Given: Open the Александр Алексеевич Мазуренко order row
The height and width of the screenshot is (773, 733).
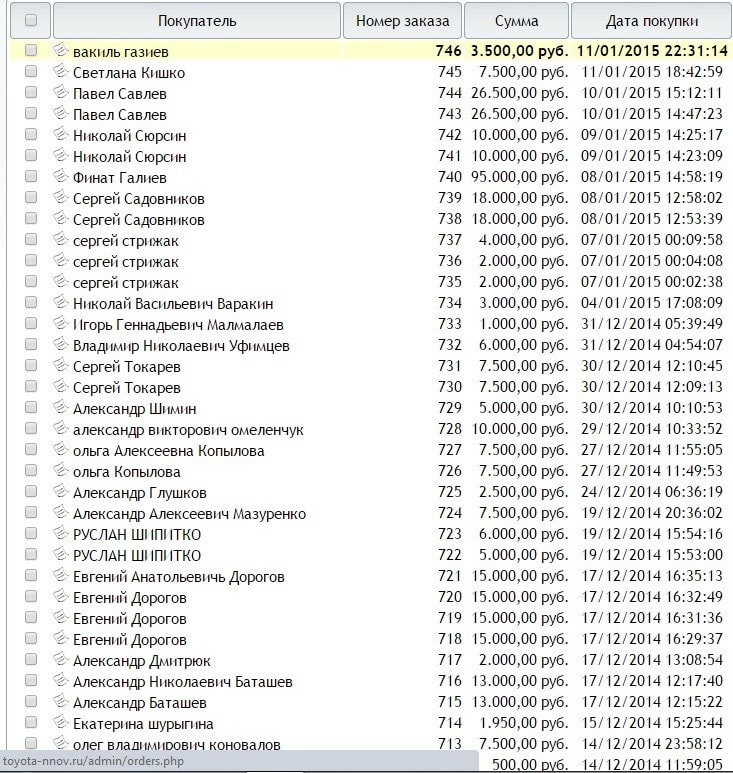Looking at the screenshot, I should [x=189, y=514].
